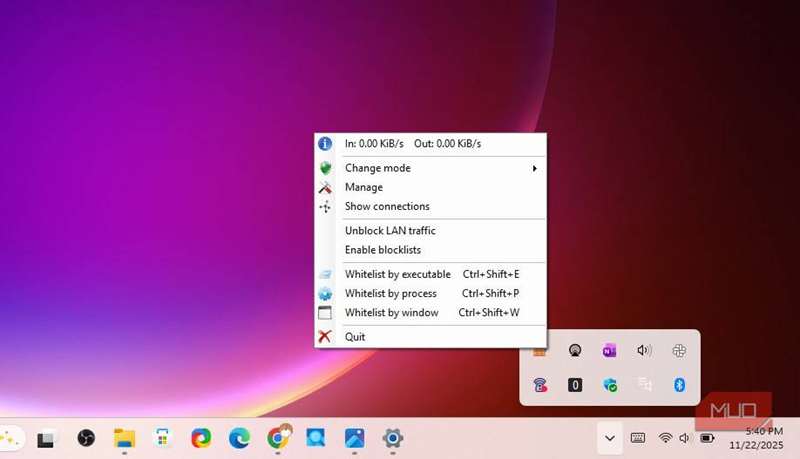
Task: Collapse the hidden icons tray chevron
Action: coord(608,438)
